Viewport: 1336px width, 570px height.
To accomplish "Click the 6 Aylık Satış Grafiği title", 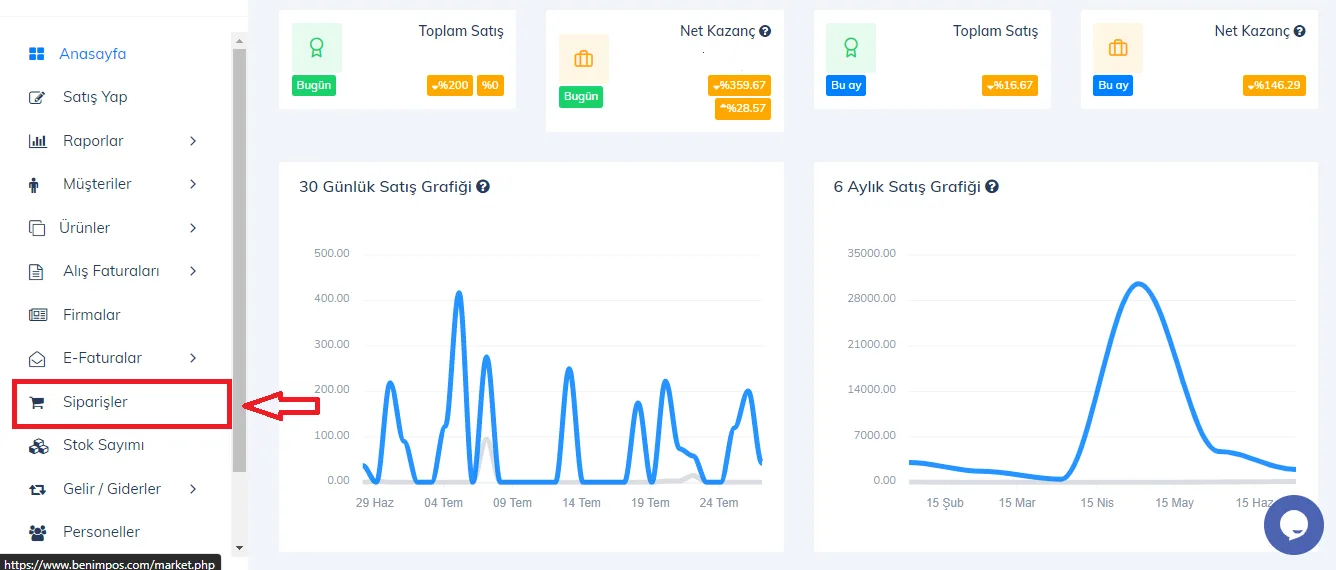I will [907, 187].
